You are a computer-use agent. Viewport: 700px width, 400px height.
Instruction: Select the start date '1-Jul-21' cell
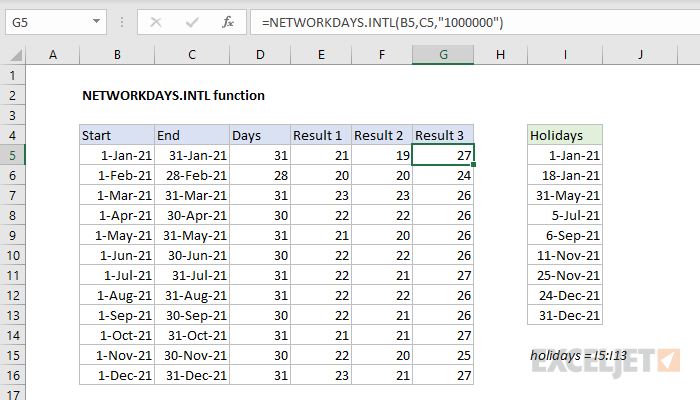pyautogui.click(x=117, y=275)
